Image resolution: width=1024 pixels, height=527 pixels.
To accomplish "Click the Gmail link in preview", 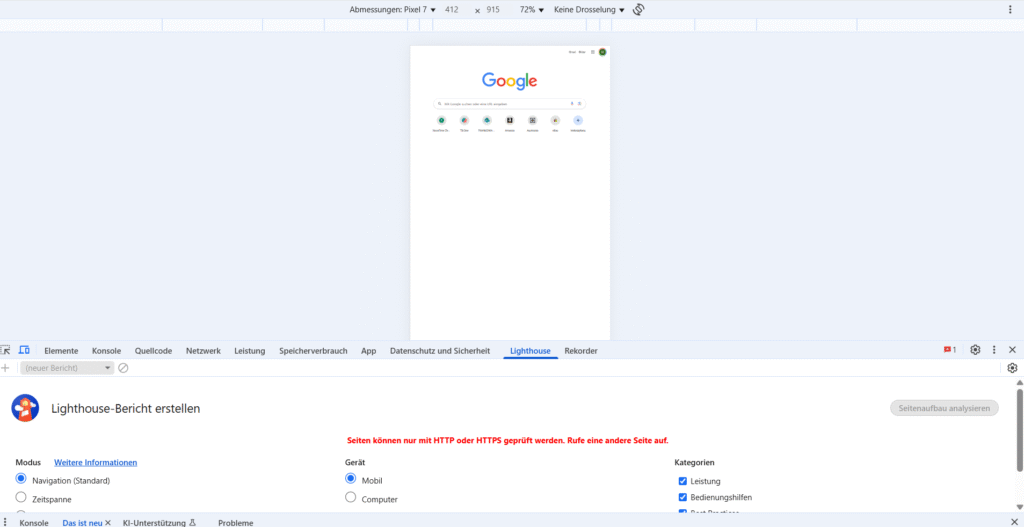I will [572, 52].
